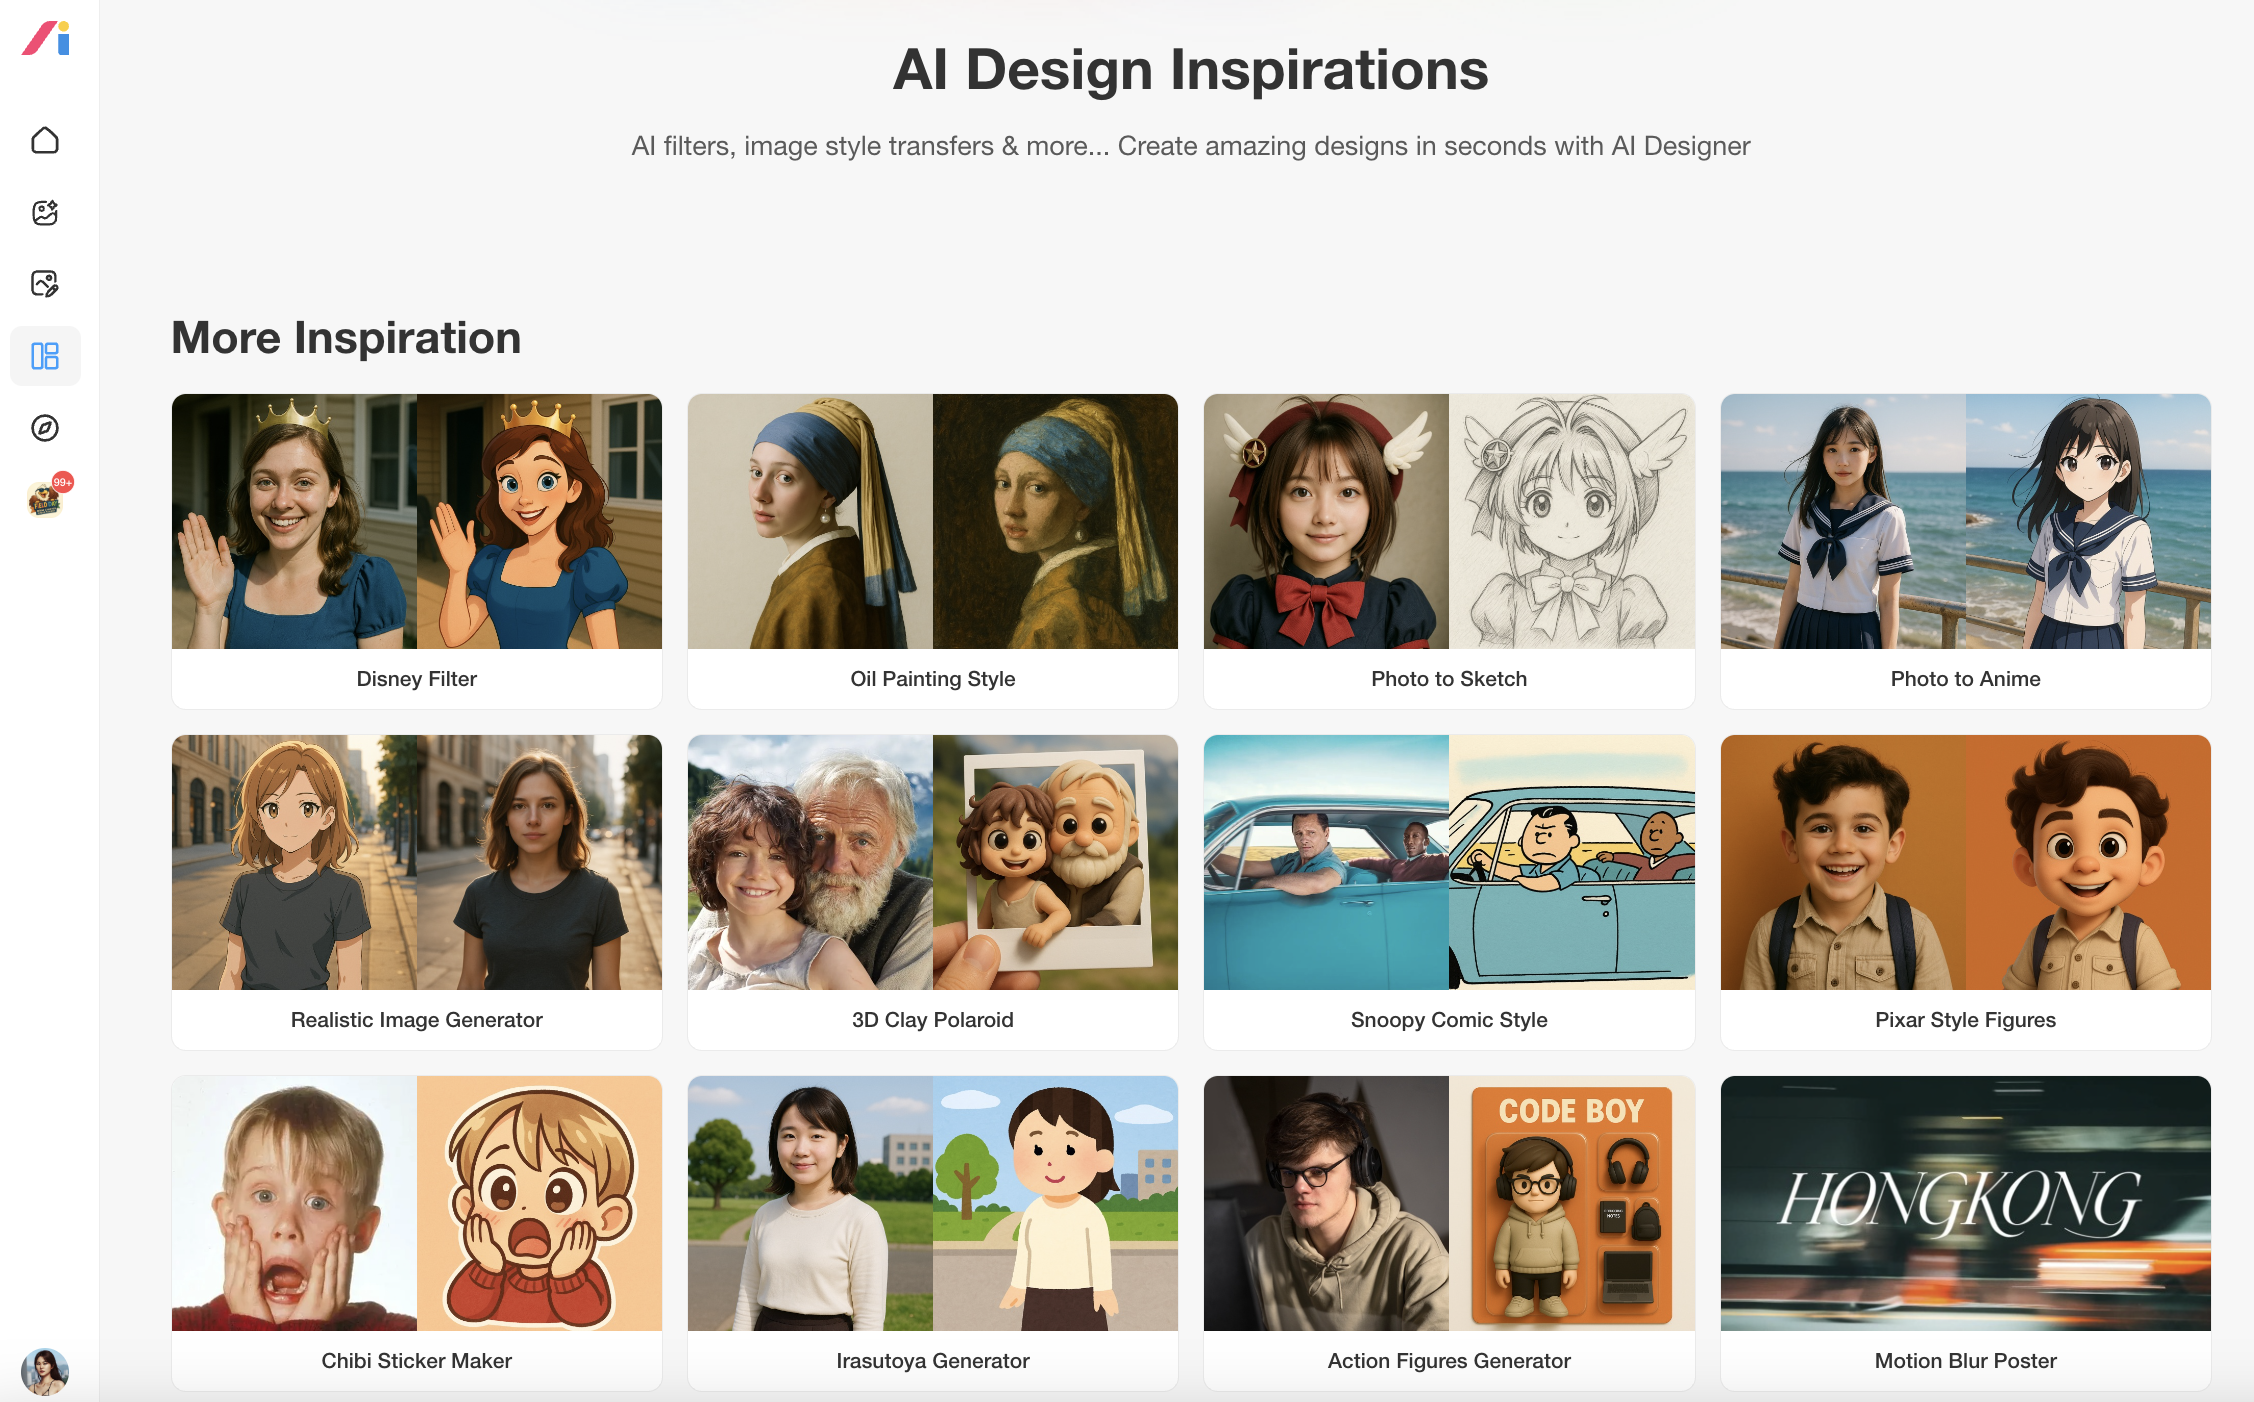The image size is (2254, 1402).
Task: Open the 3D Clay Polaroid card
Action: point(932,890)
